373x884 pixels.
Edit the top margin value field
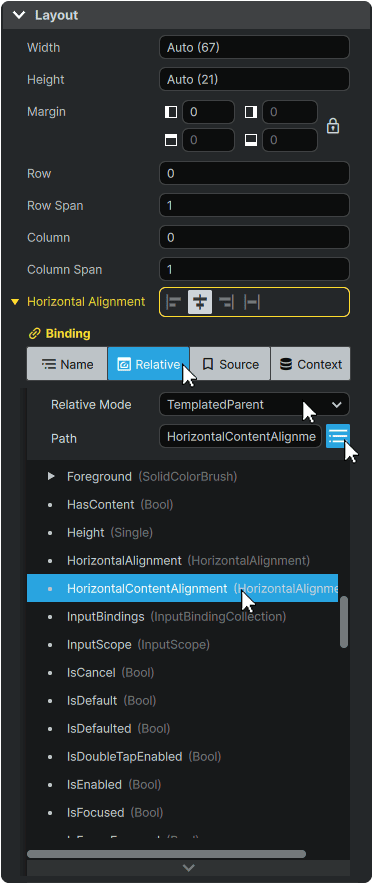208,140
